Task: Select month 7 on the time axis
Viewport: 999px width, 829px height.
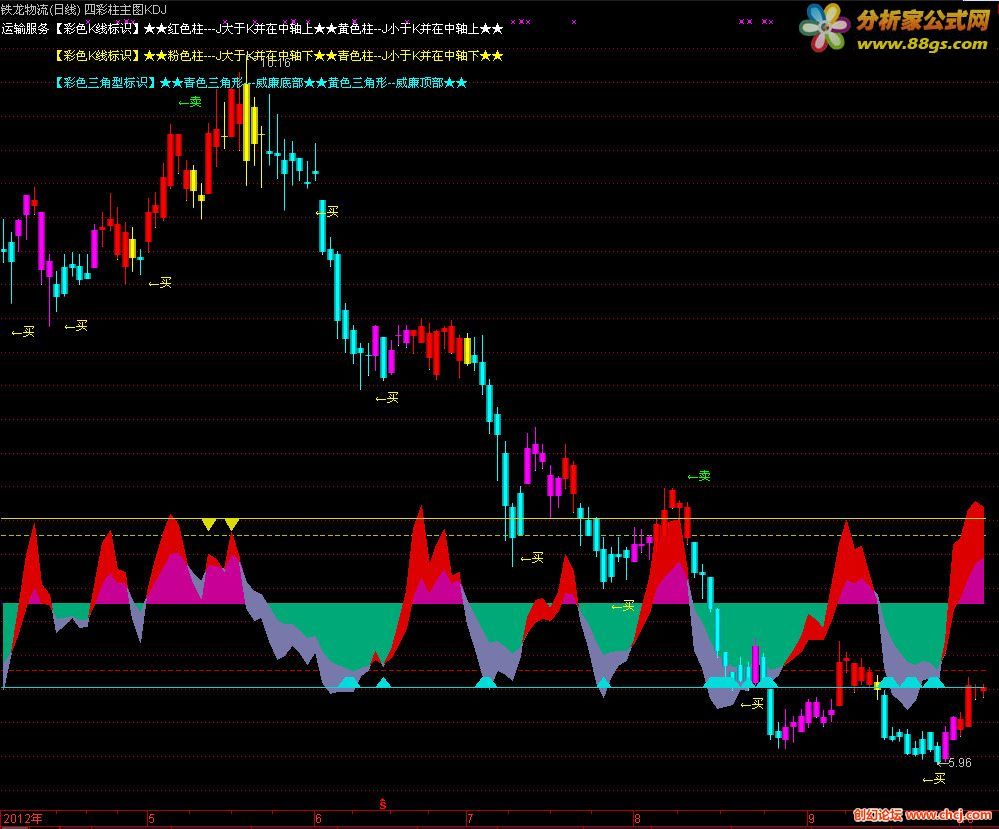Action: point(470,819)
